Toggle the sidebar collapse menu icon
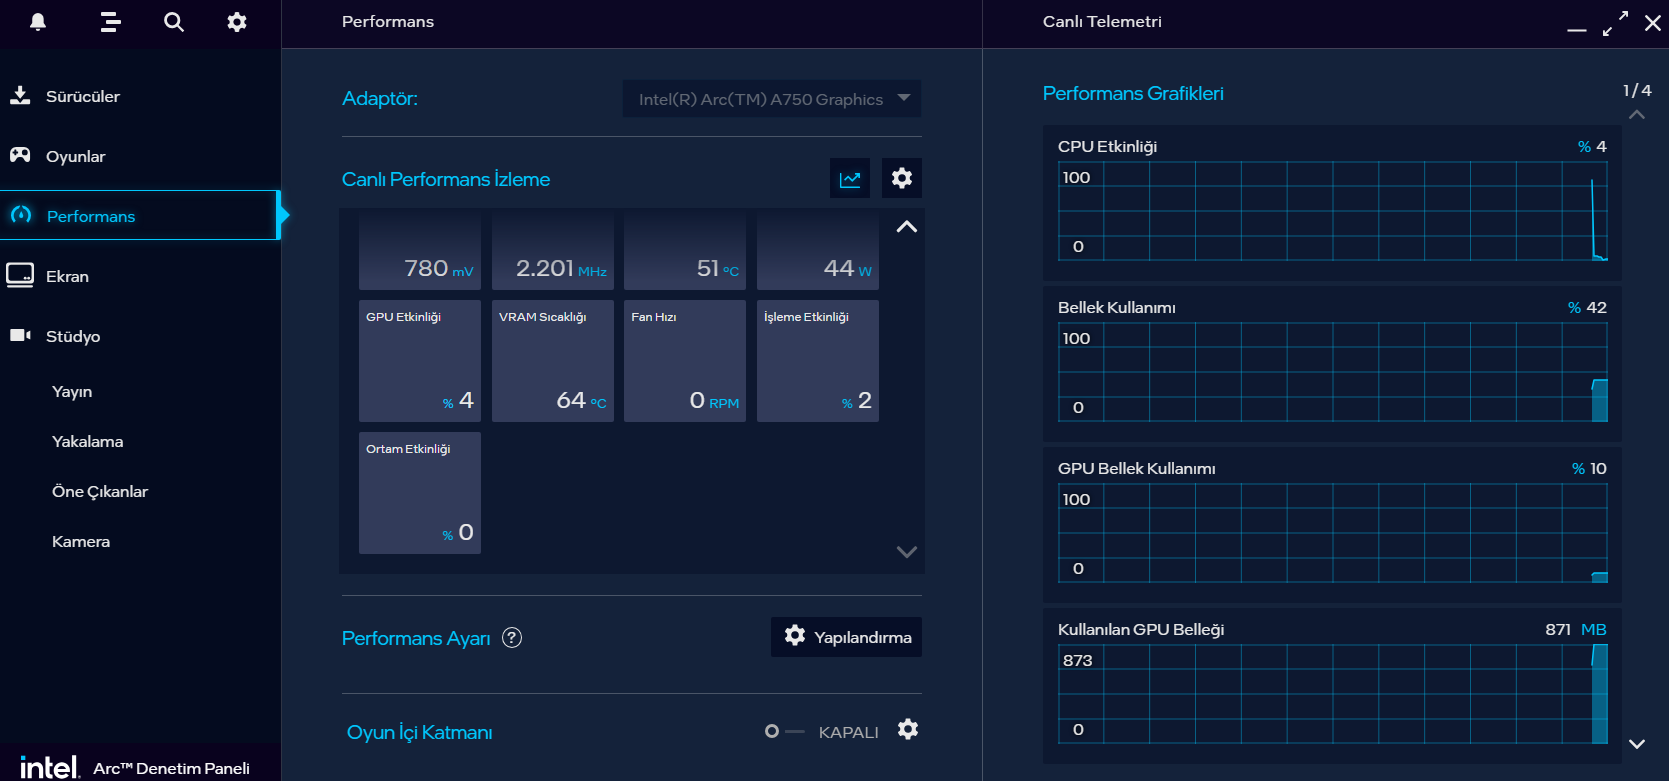 pyautogui.click(x=110, y=22)
